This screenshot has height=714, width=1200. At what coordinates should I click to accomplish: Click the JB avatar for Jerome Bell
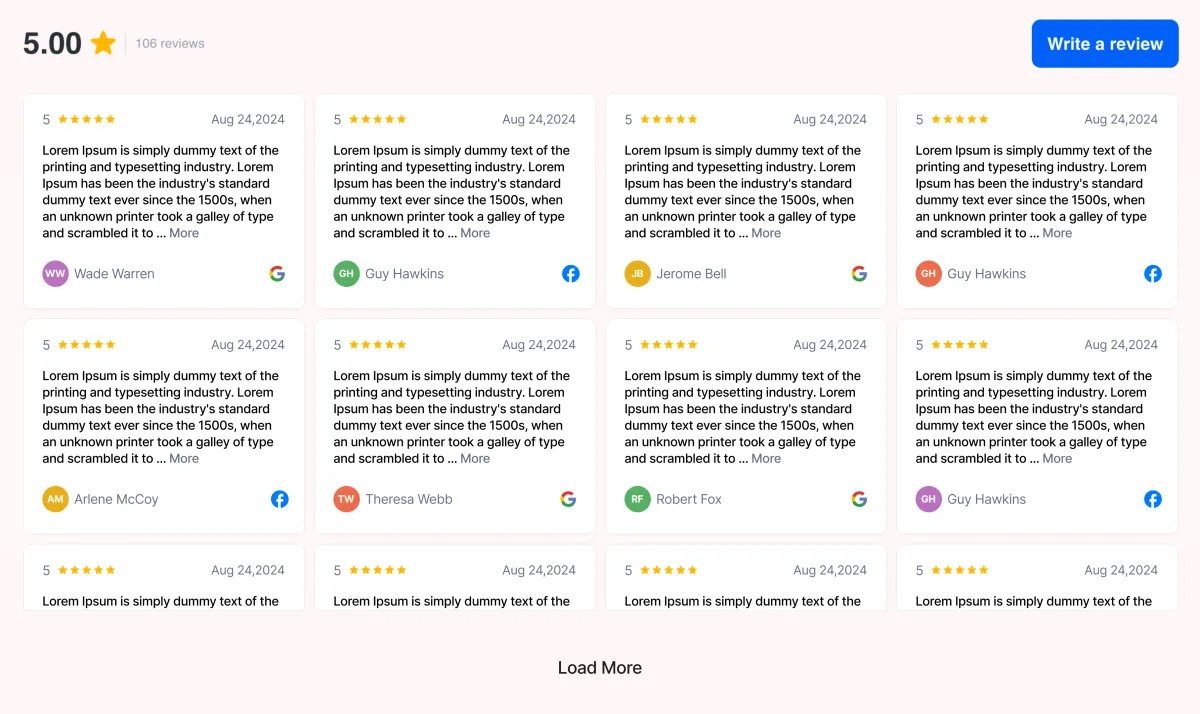point(637,274)
